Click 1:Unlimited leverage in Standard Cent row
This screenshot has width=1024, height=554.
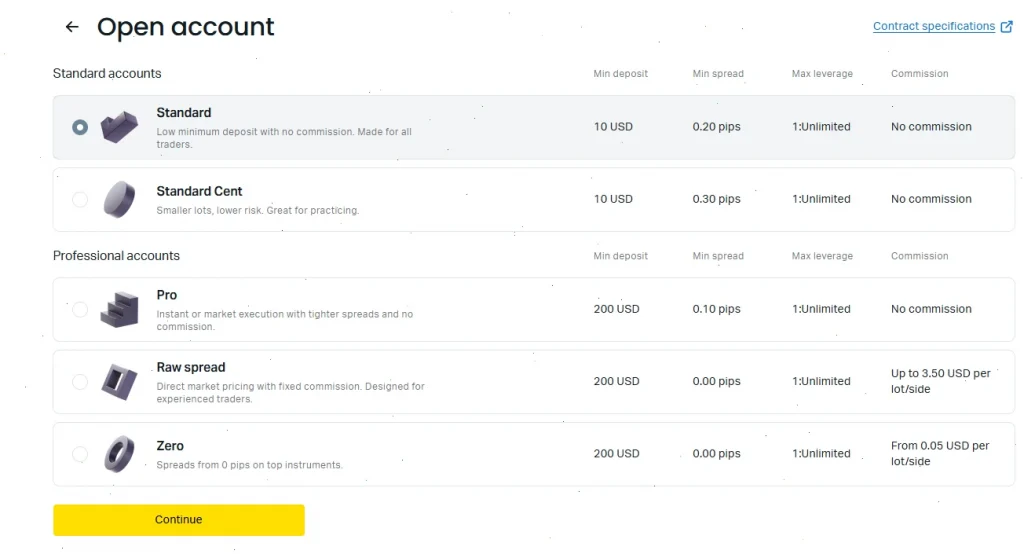pyautogui.click(x=821, y=199)
